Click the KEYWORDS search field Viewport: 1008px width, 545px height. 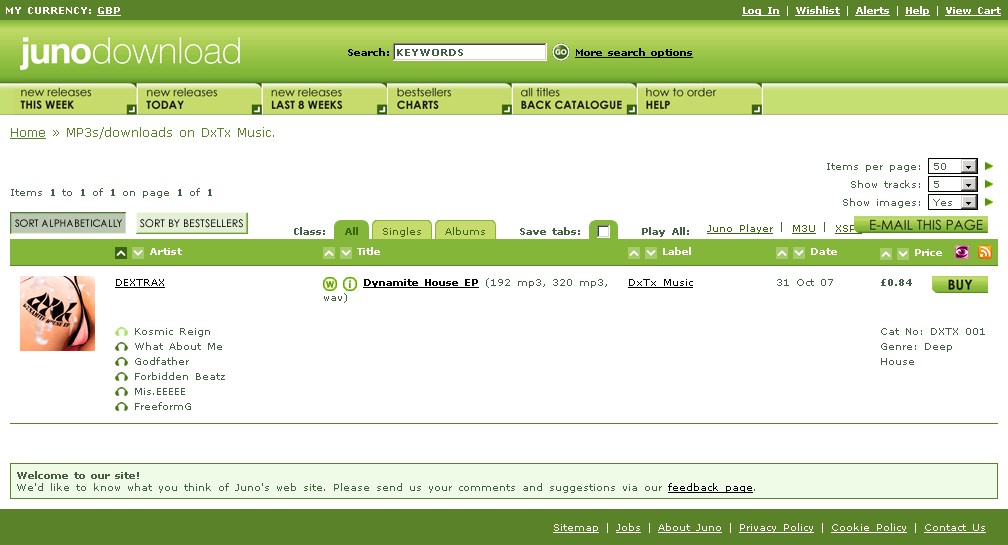pos(470,52)
